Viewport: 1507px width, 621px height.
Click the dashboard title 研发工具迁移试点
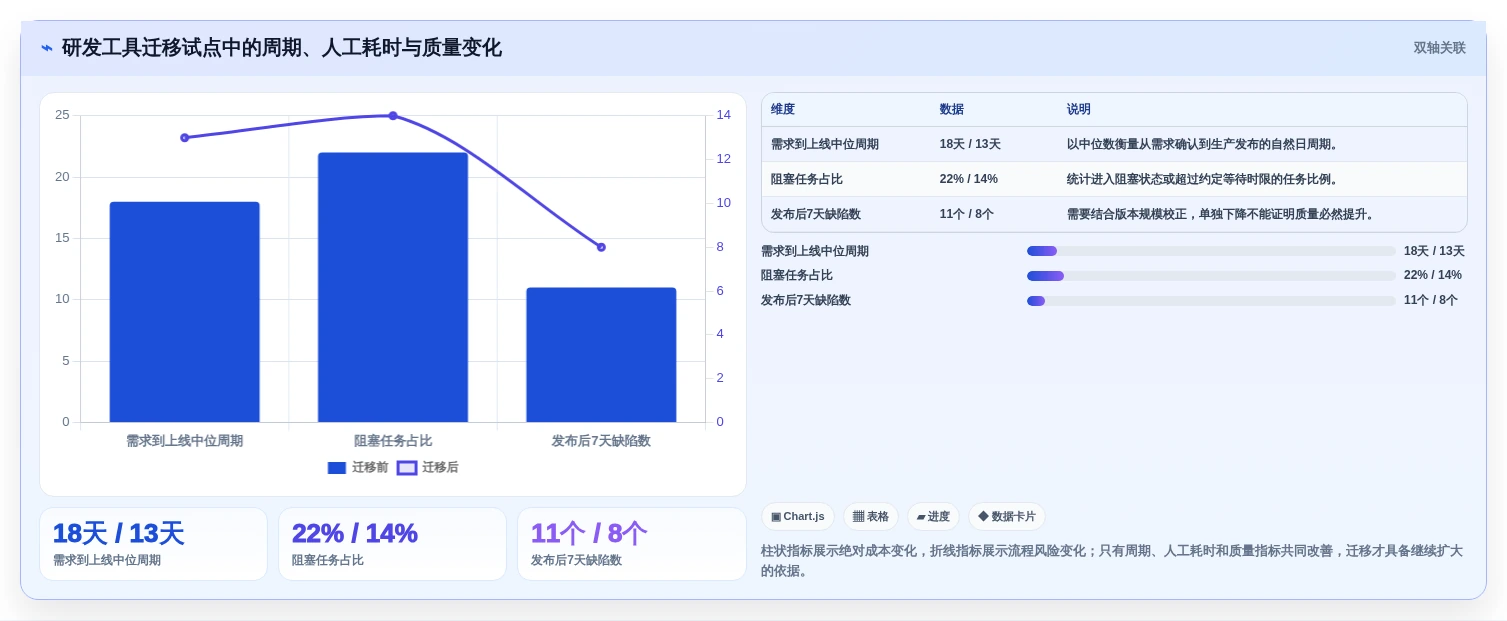(281, 48)
